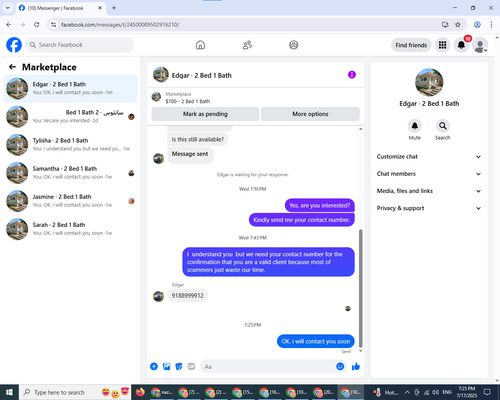The width and height of the screenshot is (500, 400).
Task: Send a thumbs-up like
Action: 356,367
